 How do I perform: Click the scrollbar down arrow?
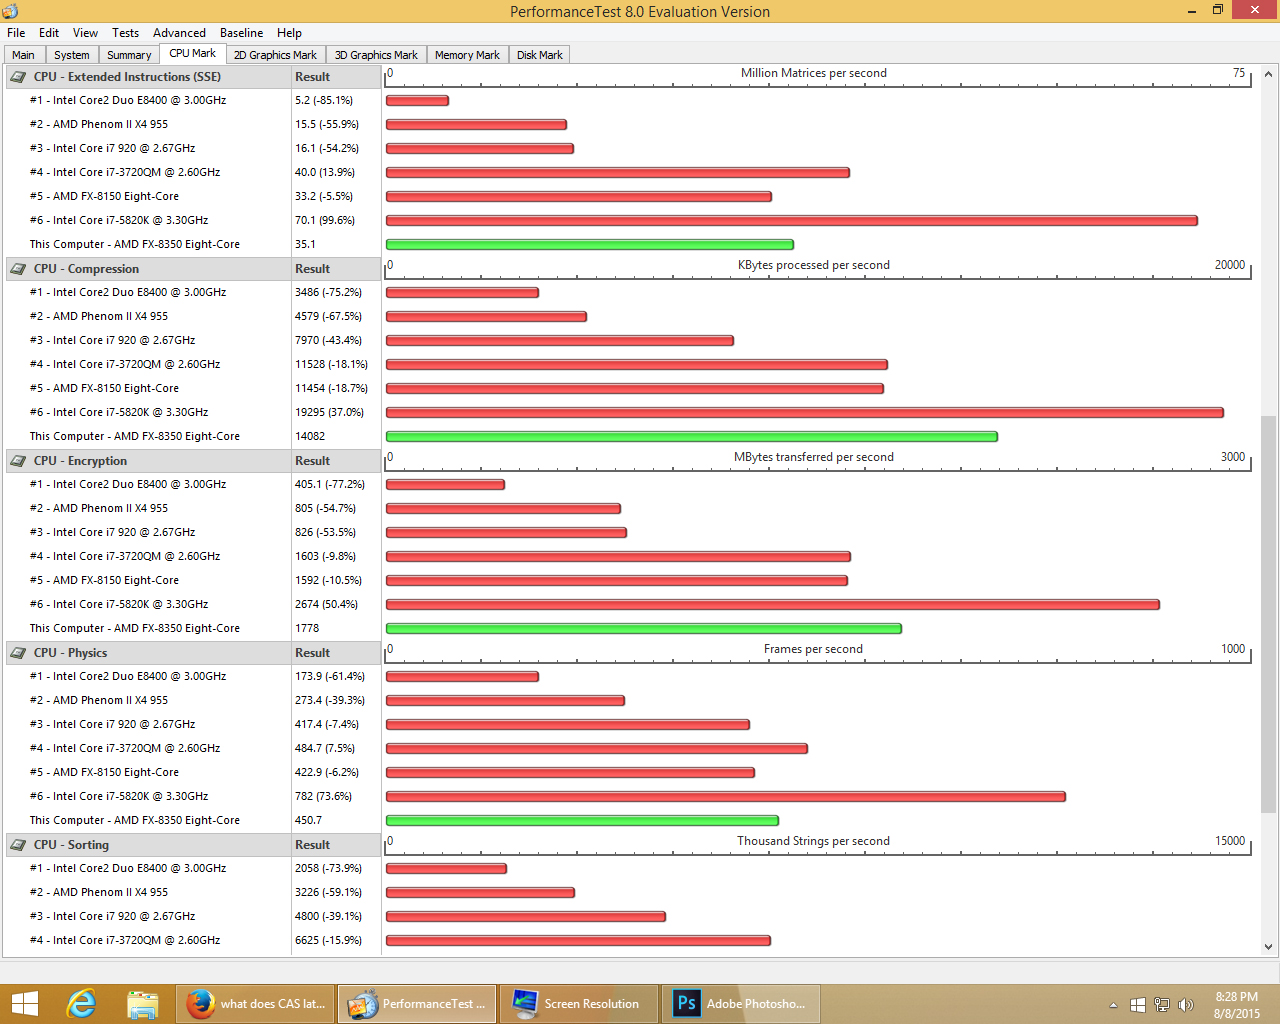1268,946
